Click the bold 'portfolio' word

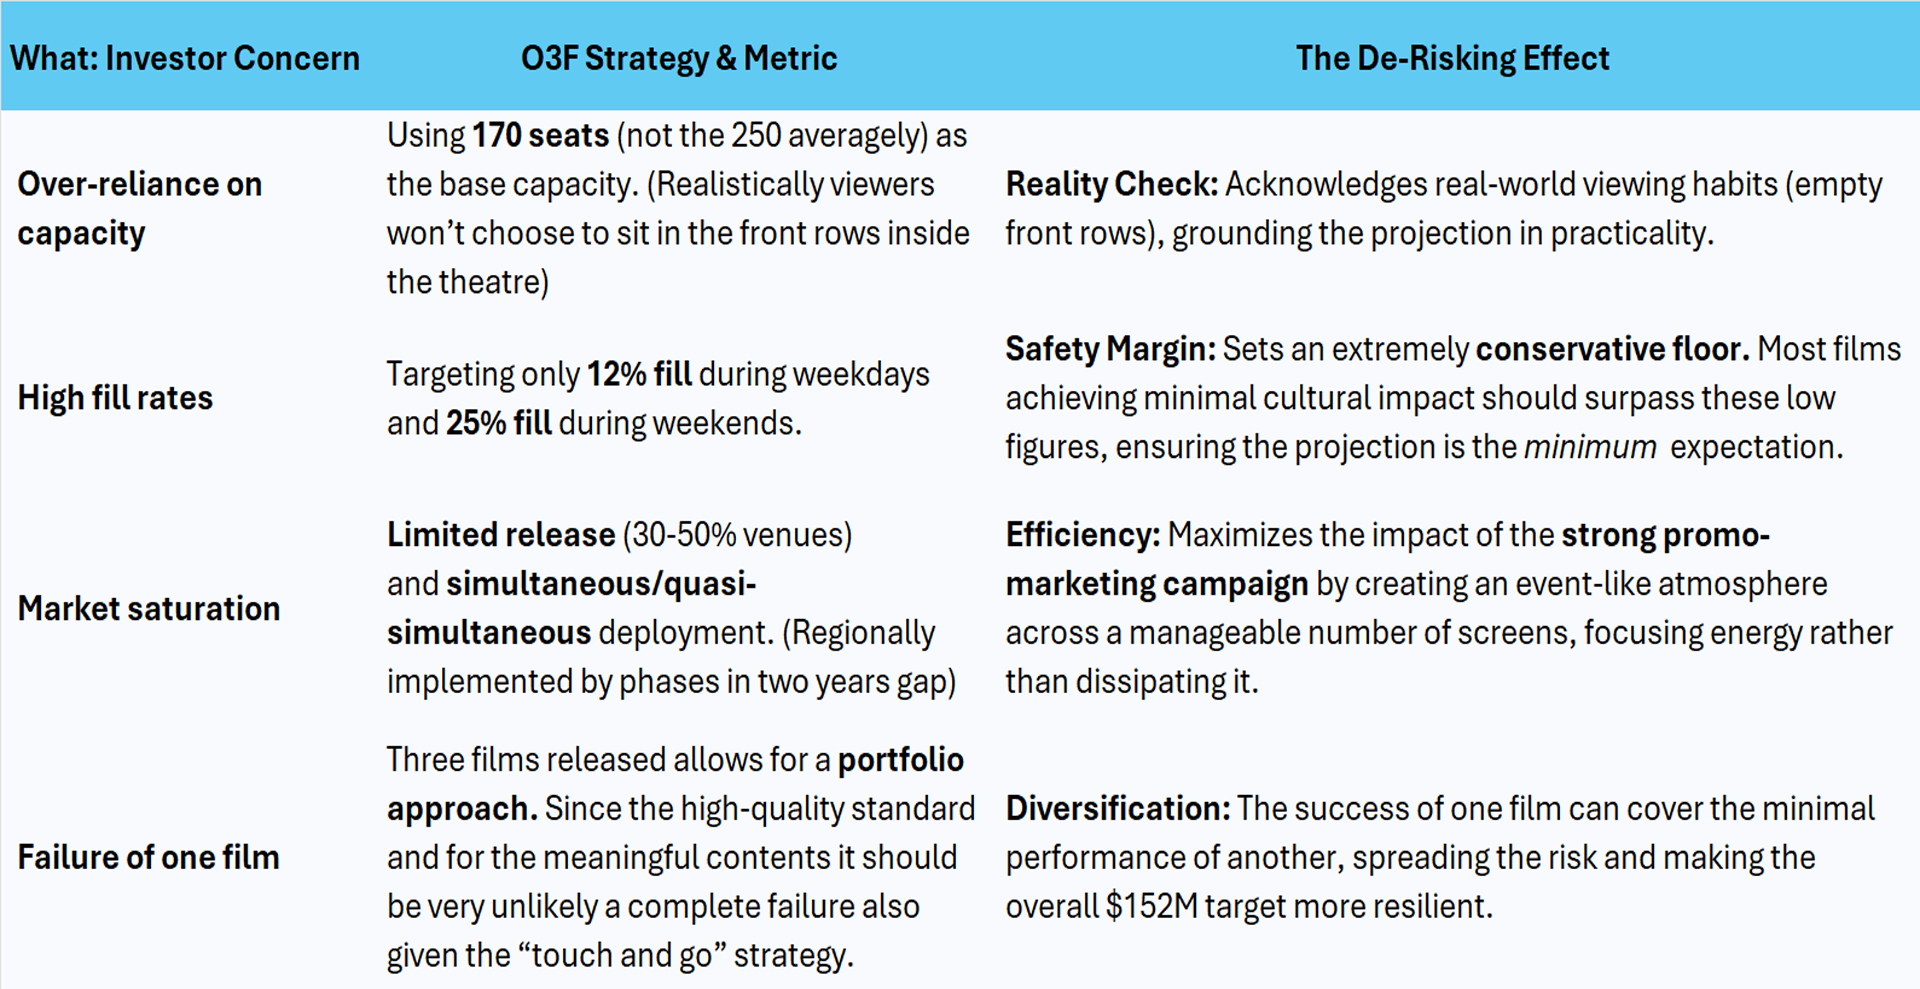pyautogui.click(x=900, y=760)
